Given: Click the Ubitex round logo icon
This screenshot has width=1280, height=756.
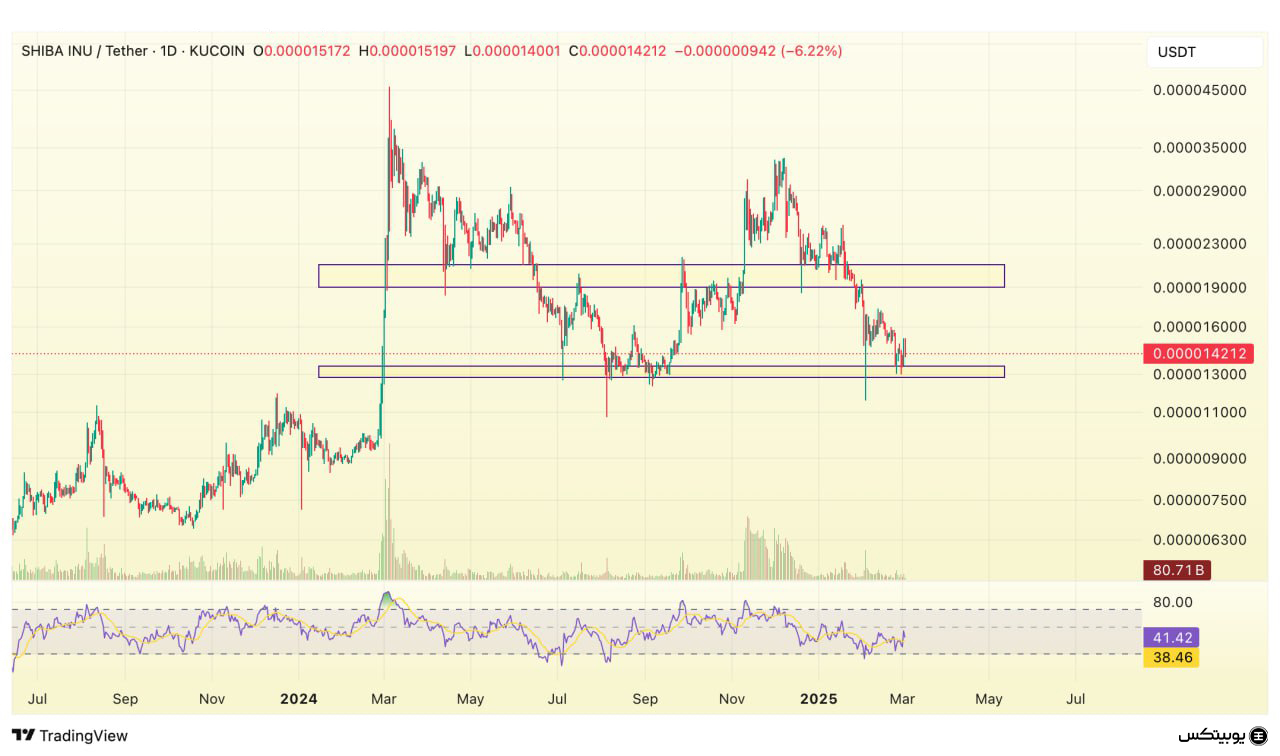Looking at the screenshot, I should point(1259,736).
